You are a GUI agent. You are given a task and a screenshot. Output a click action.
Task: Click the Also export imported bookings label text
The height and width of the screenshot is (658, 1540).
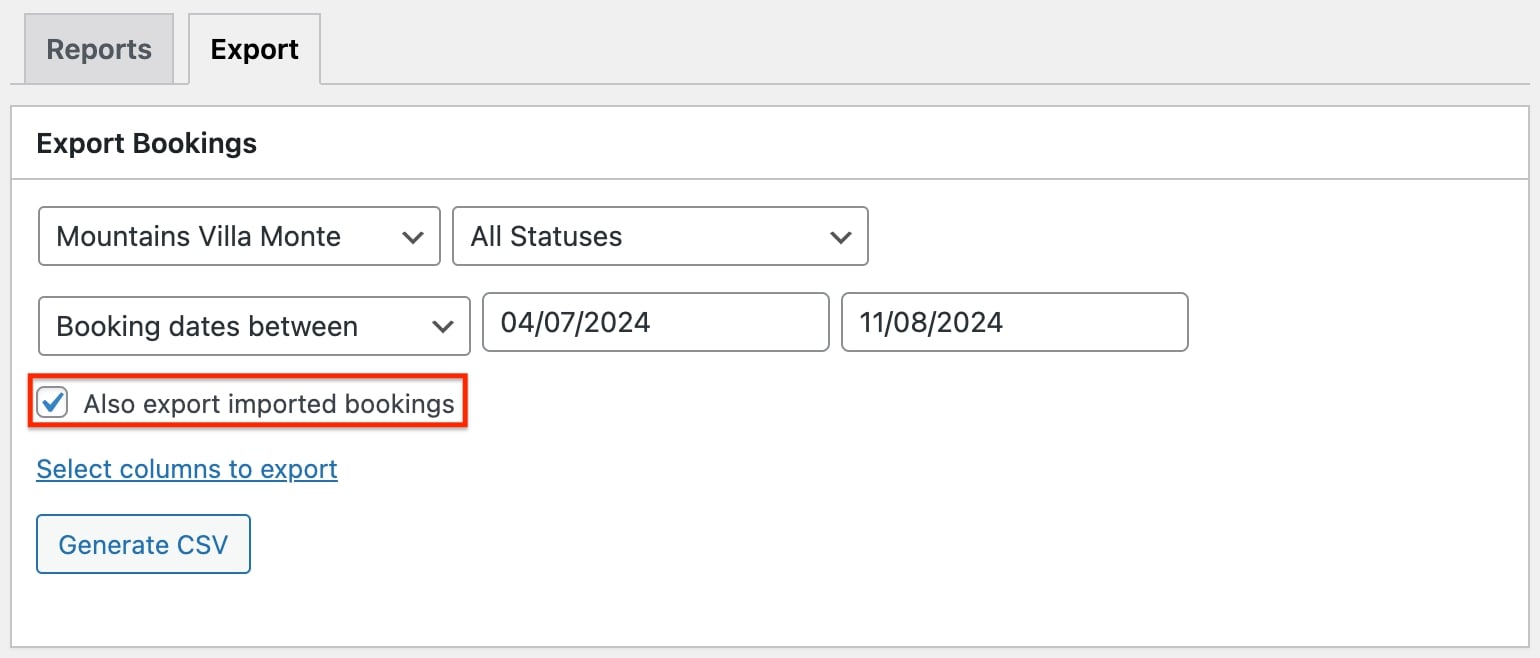tap(269, 404)
